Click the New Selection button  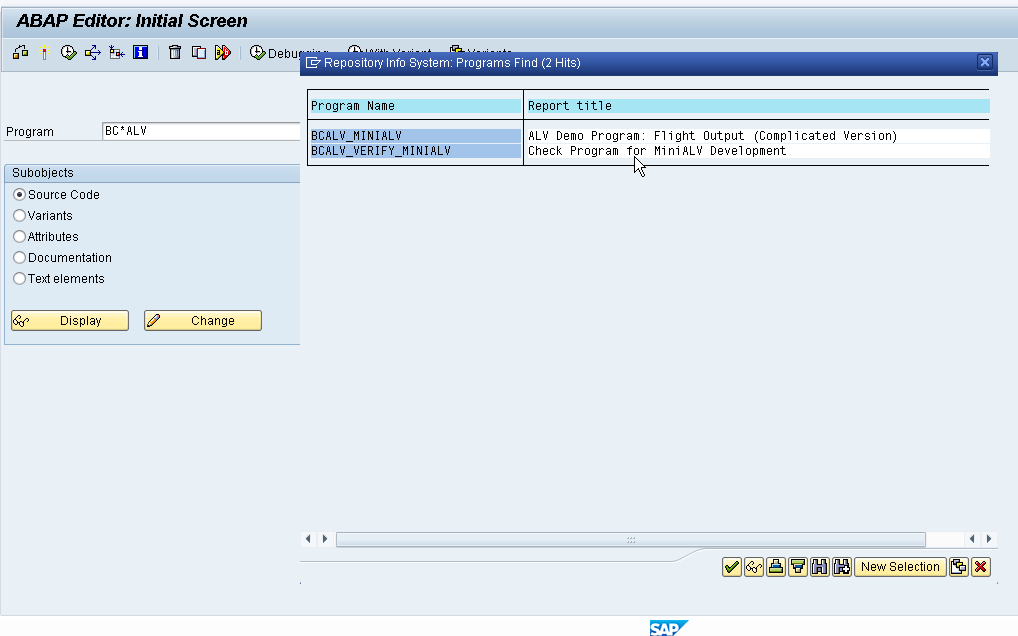pos(900,567)
